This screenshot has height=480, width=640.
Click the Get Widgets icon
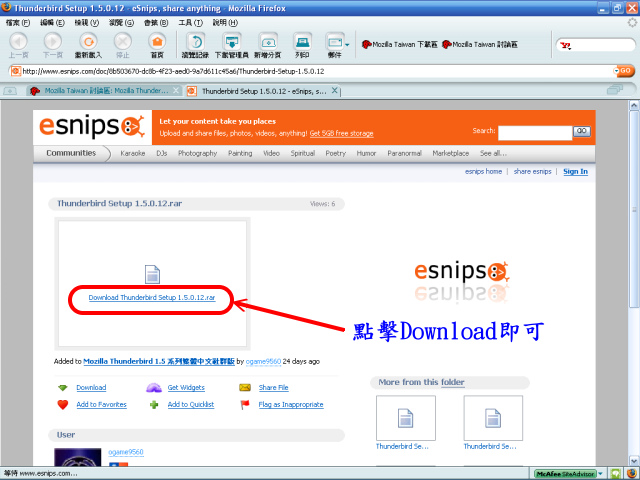[x=154, y=388]
